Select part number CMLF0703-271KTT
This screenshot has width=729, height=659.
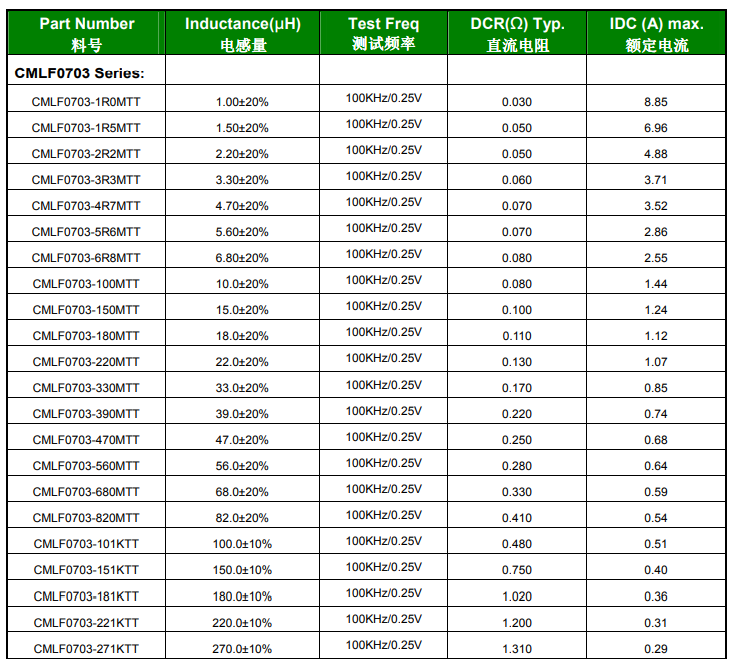pos(86,649)
